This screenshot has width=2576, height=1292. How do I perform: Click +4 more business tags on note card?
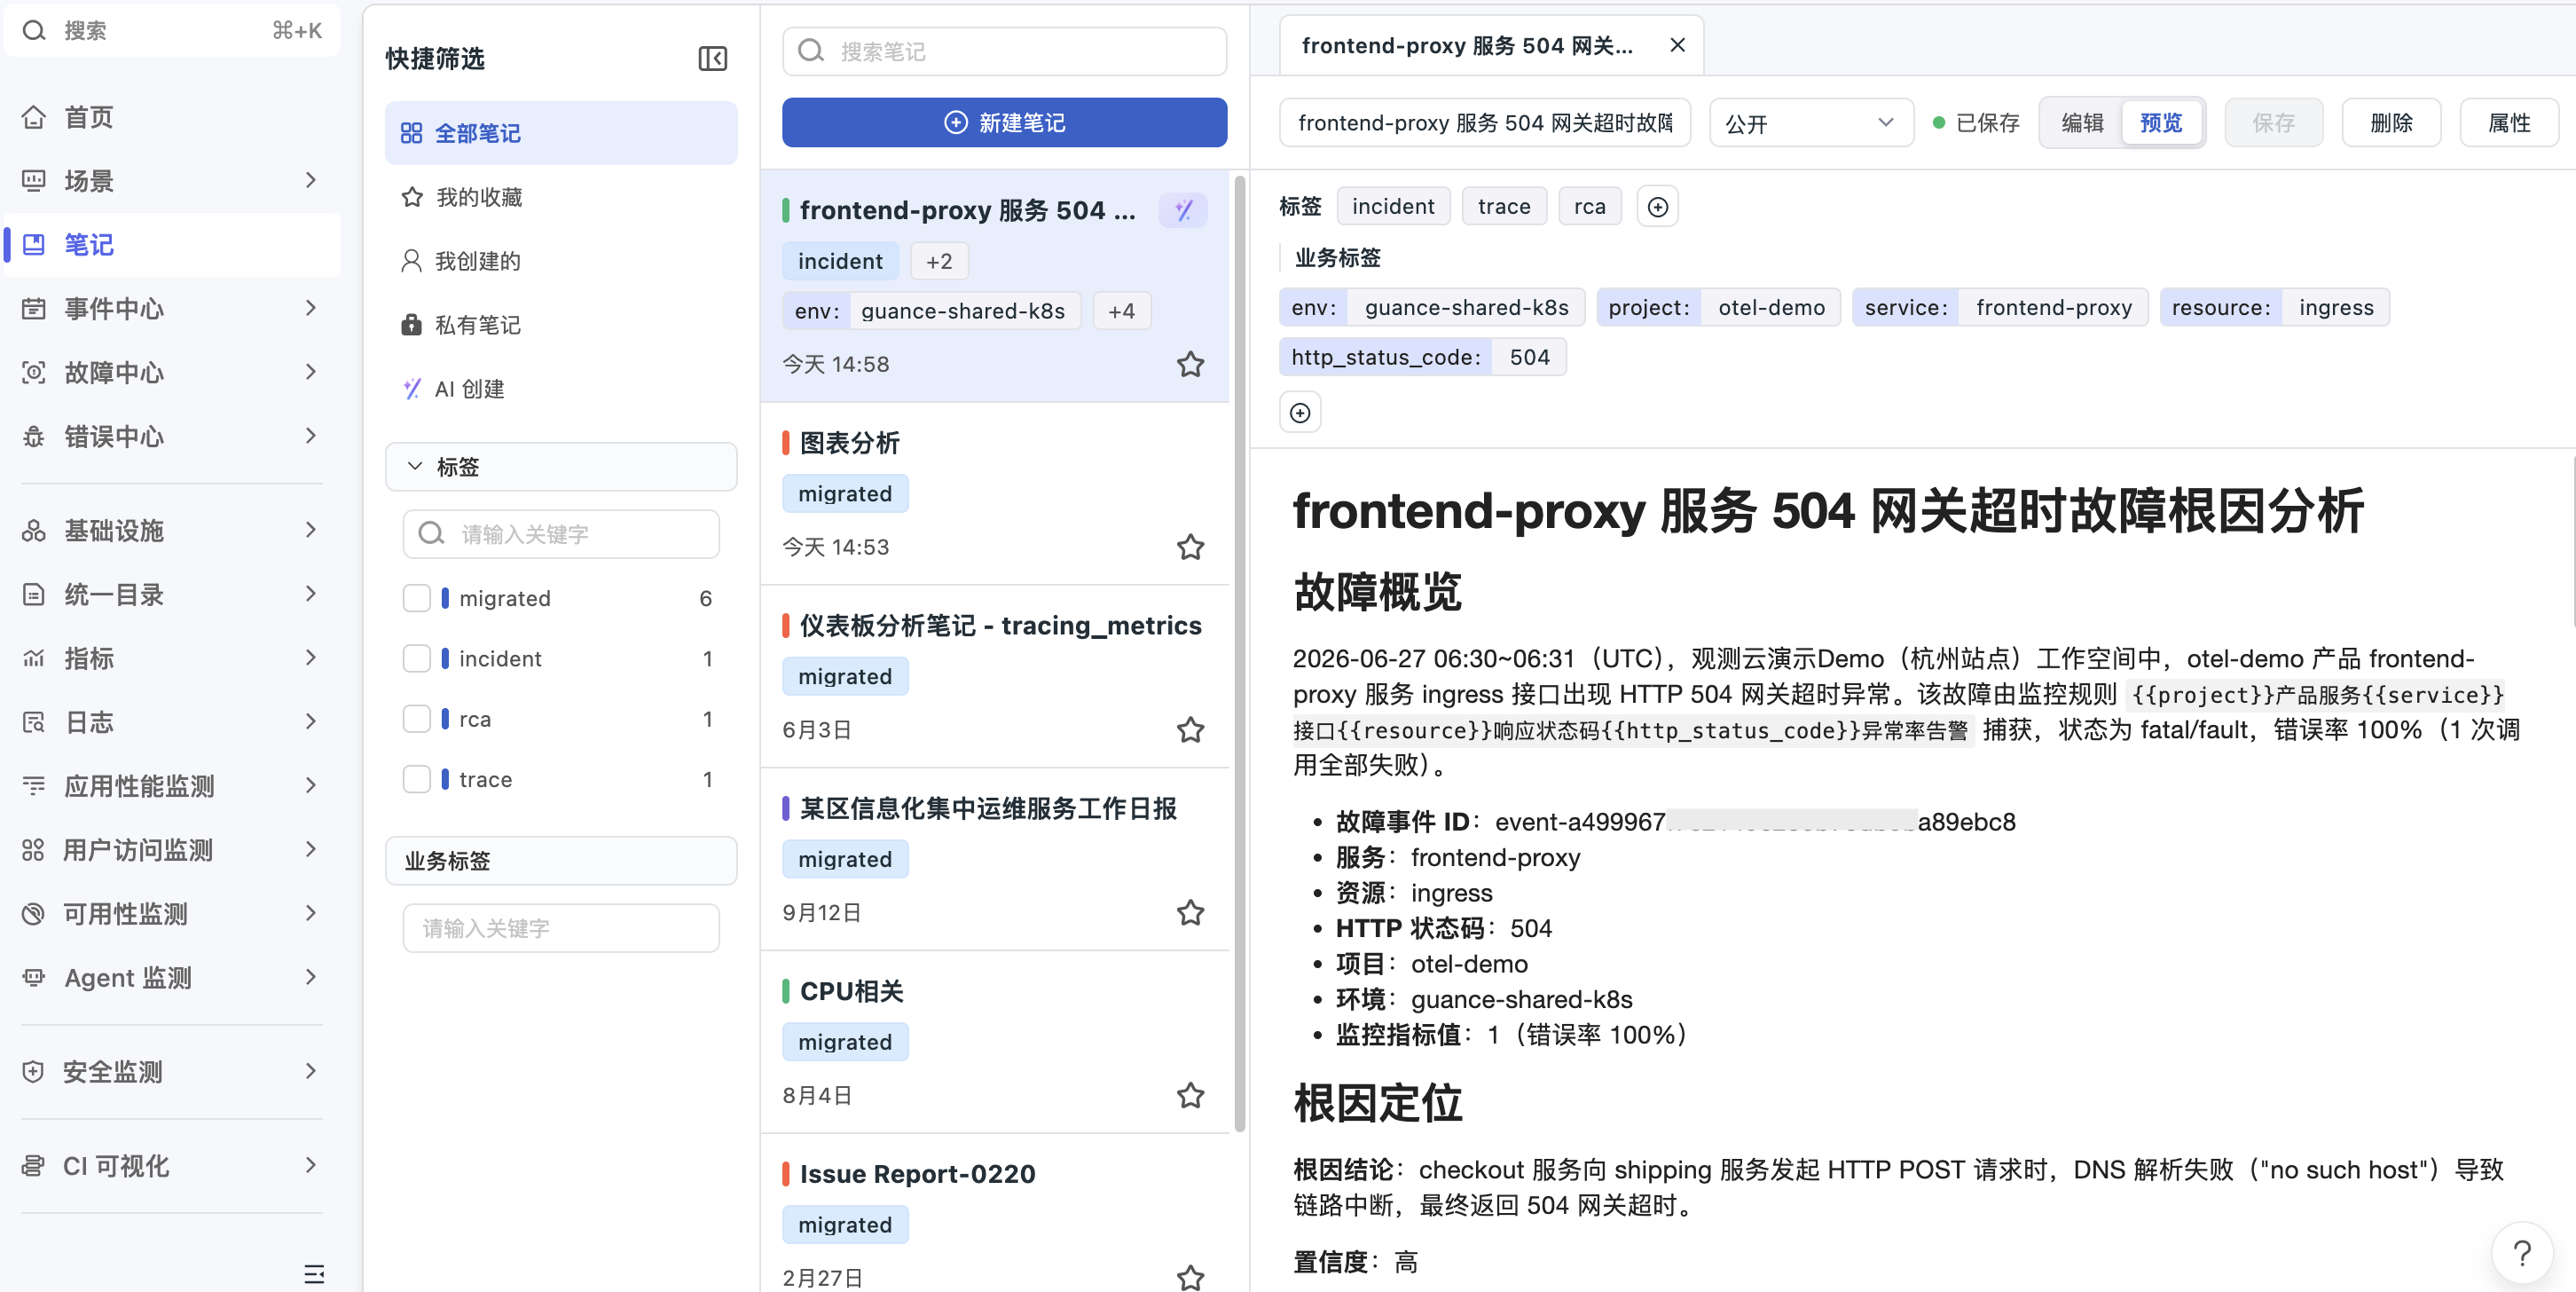point(1121,312)
